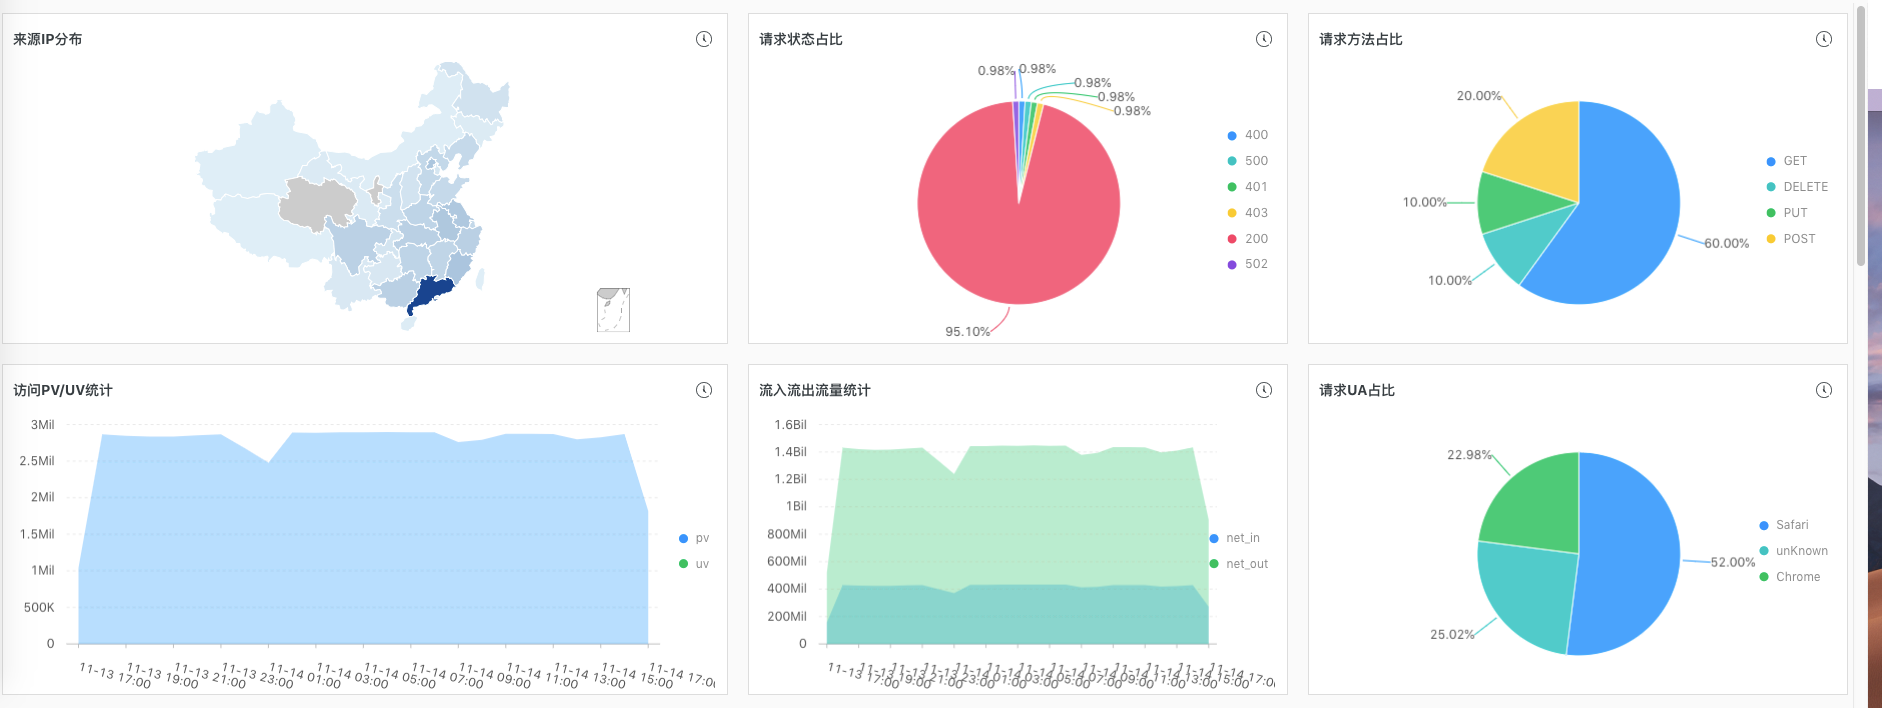The image size is (1882, 708).
Task: Click the 请求状态占比 panel title
Action: [801, 39]
